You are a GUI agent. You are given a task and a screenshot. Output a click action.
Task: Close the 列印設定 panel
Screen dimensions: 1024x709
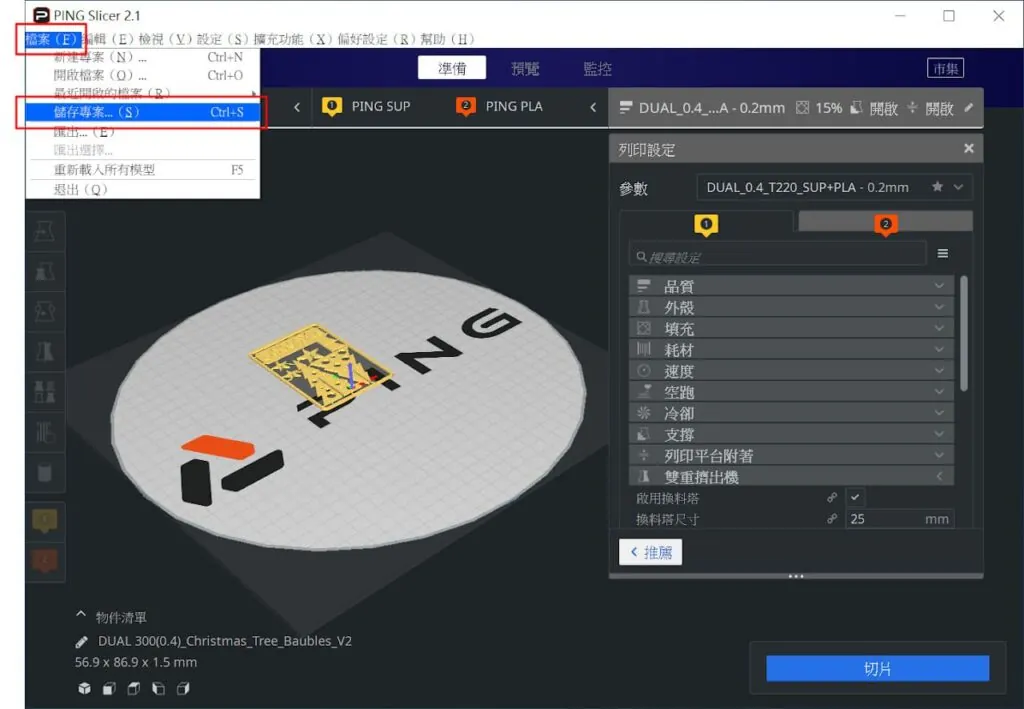coord(968,149)
